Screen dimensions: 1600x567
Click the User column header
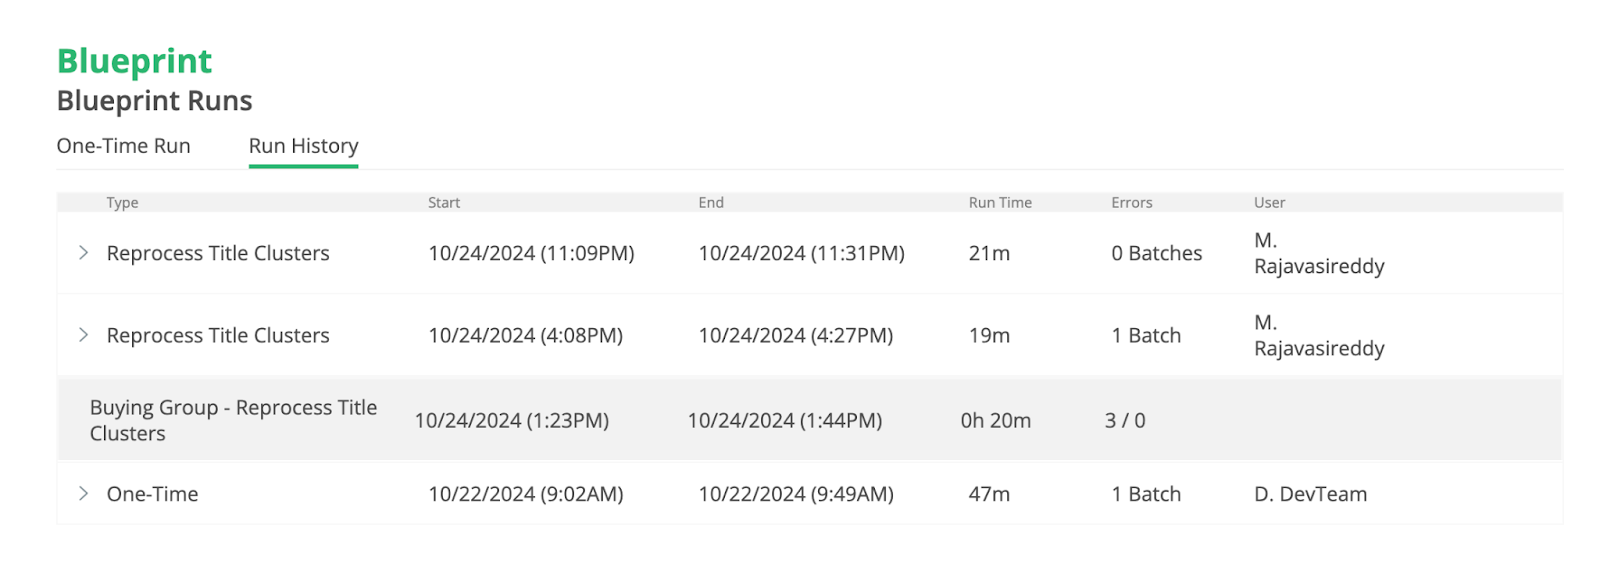[1269, 203]
